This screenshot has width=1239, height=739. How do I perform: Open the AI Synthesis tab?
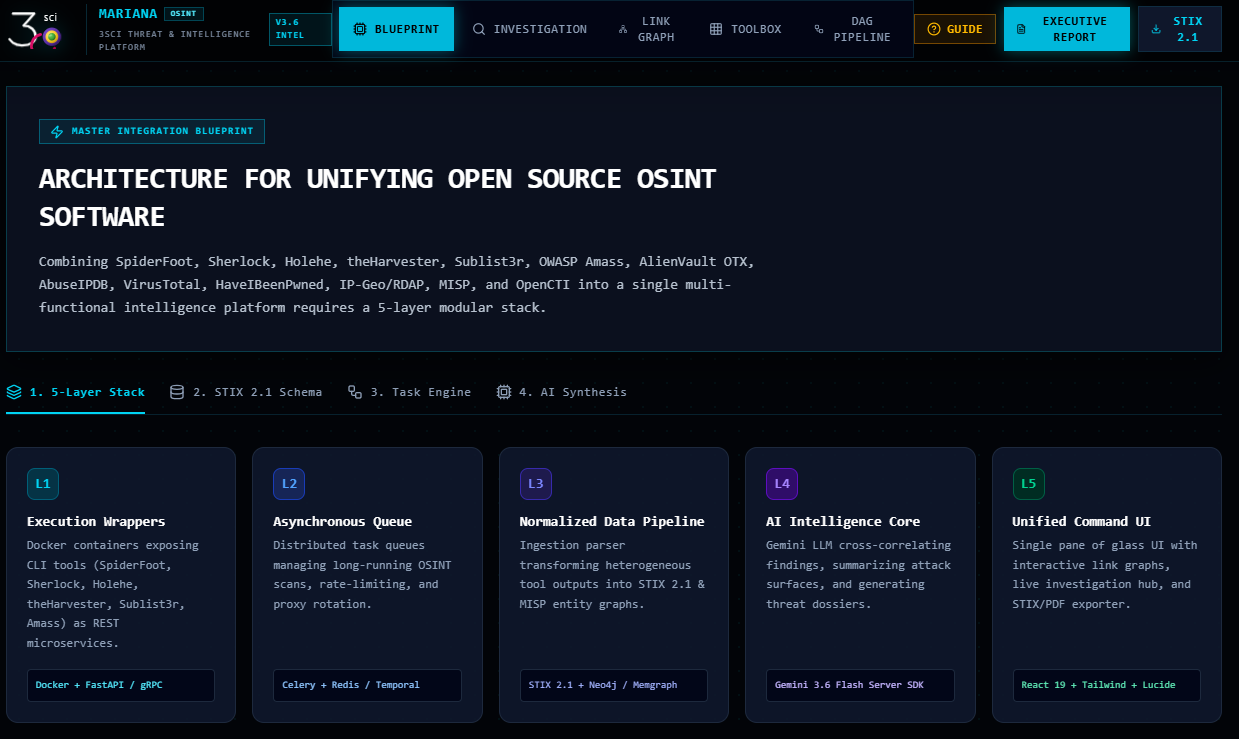tap(562, 392)
